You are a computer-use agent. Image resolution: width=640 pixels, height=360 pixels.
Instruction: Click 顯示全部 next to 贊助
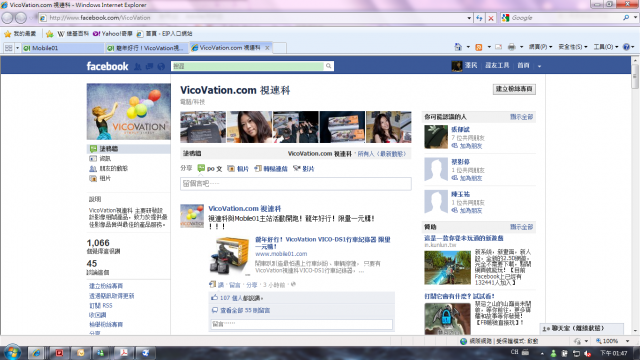click(521, 227)
